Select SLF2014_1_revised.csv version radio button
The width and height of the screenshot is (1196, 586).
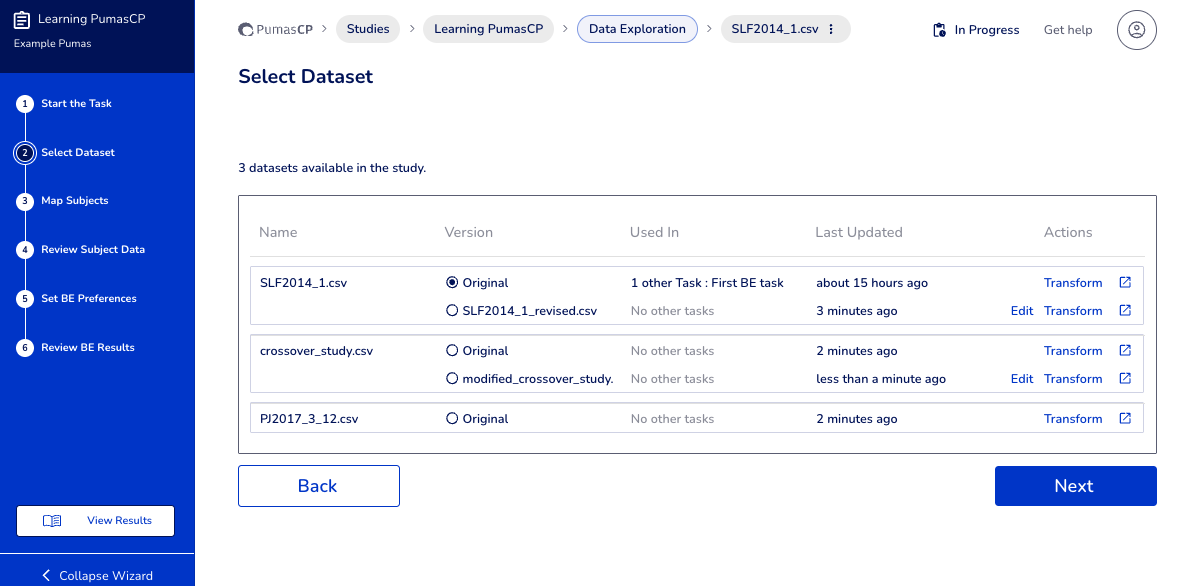pyautogui.click(x=452, y=311)
